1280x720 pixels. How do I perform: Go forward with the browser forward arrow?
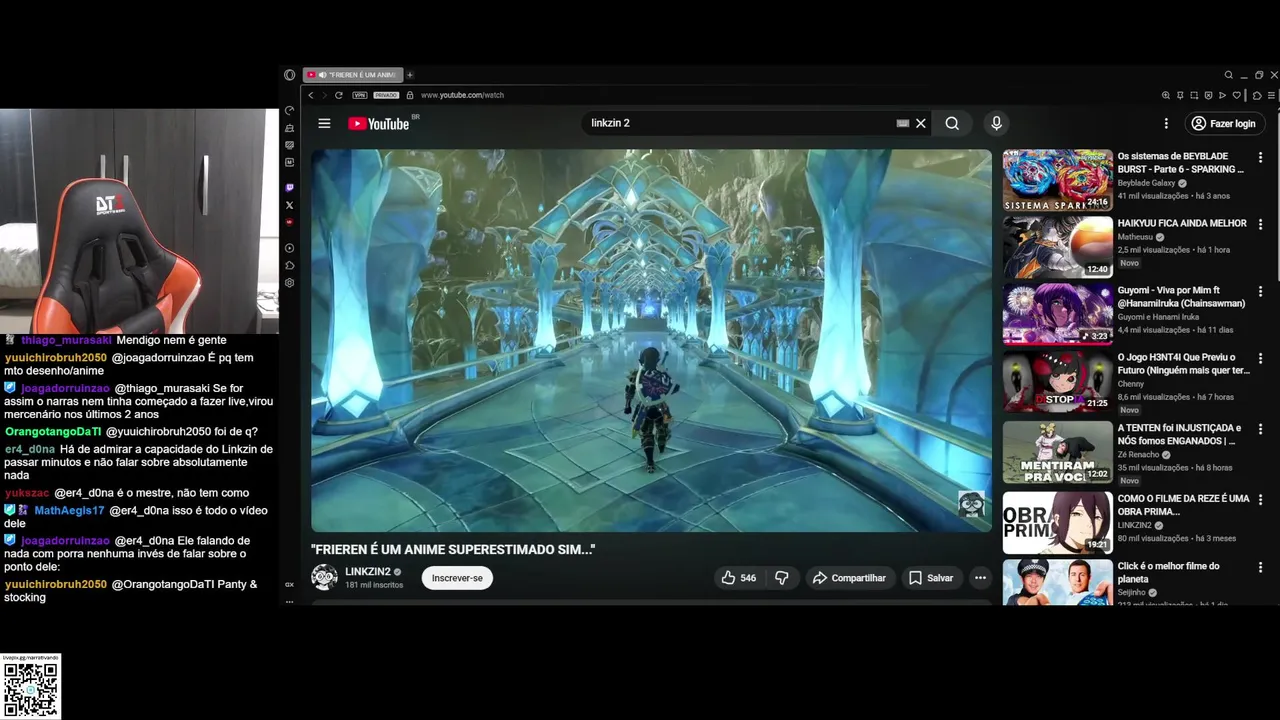(x=324, y=95)
